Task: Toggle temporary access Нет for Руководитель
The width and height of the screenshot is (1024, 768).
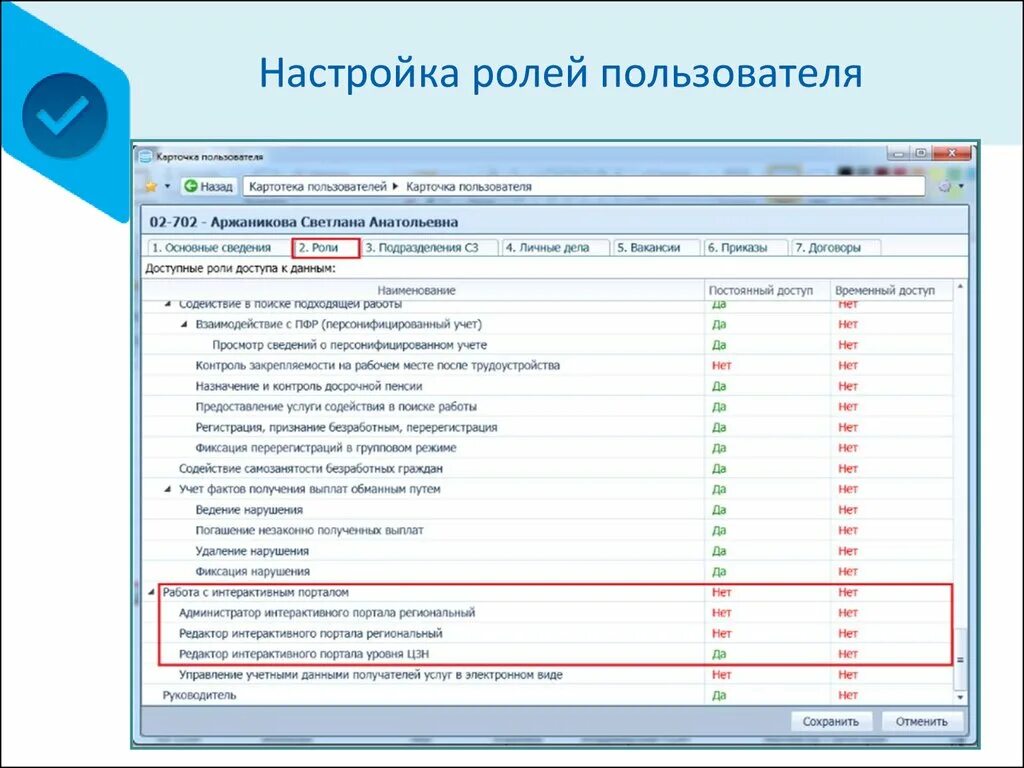Action: pos(848,696)
